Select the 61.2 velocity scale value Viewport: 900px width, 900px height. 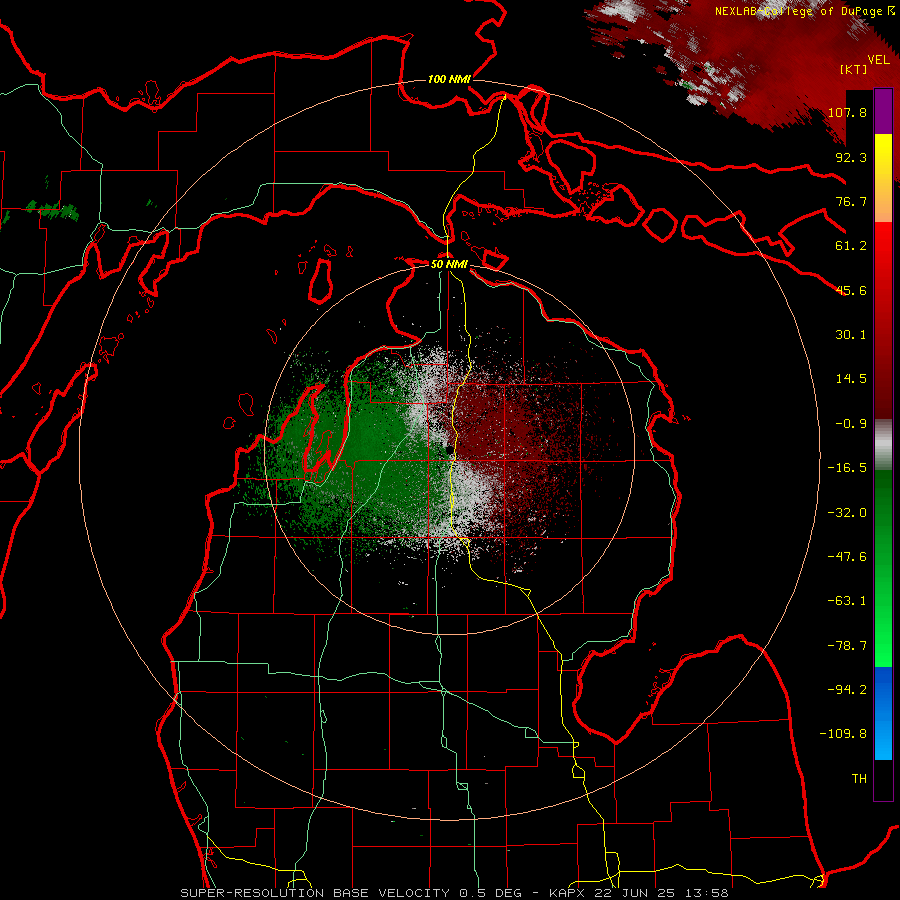tap(851, 246)
